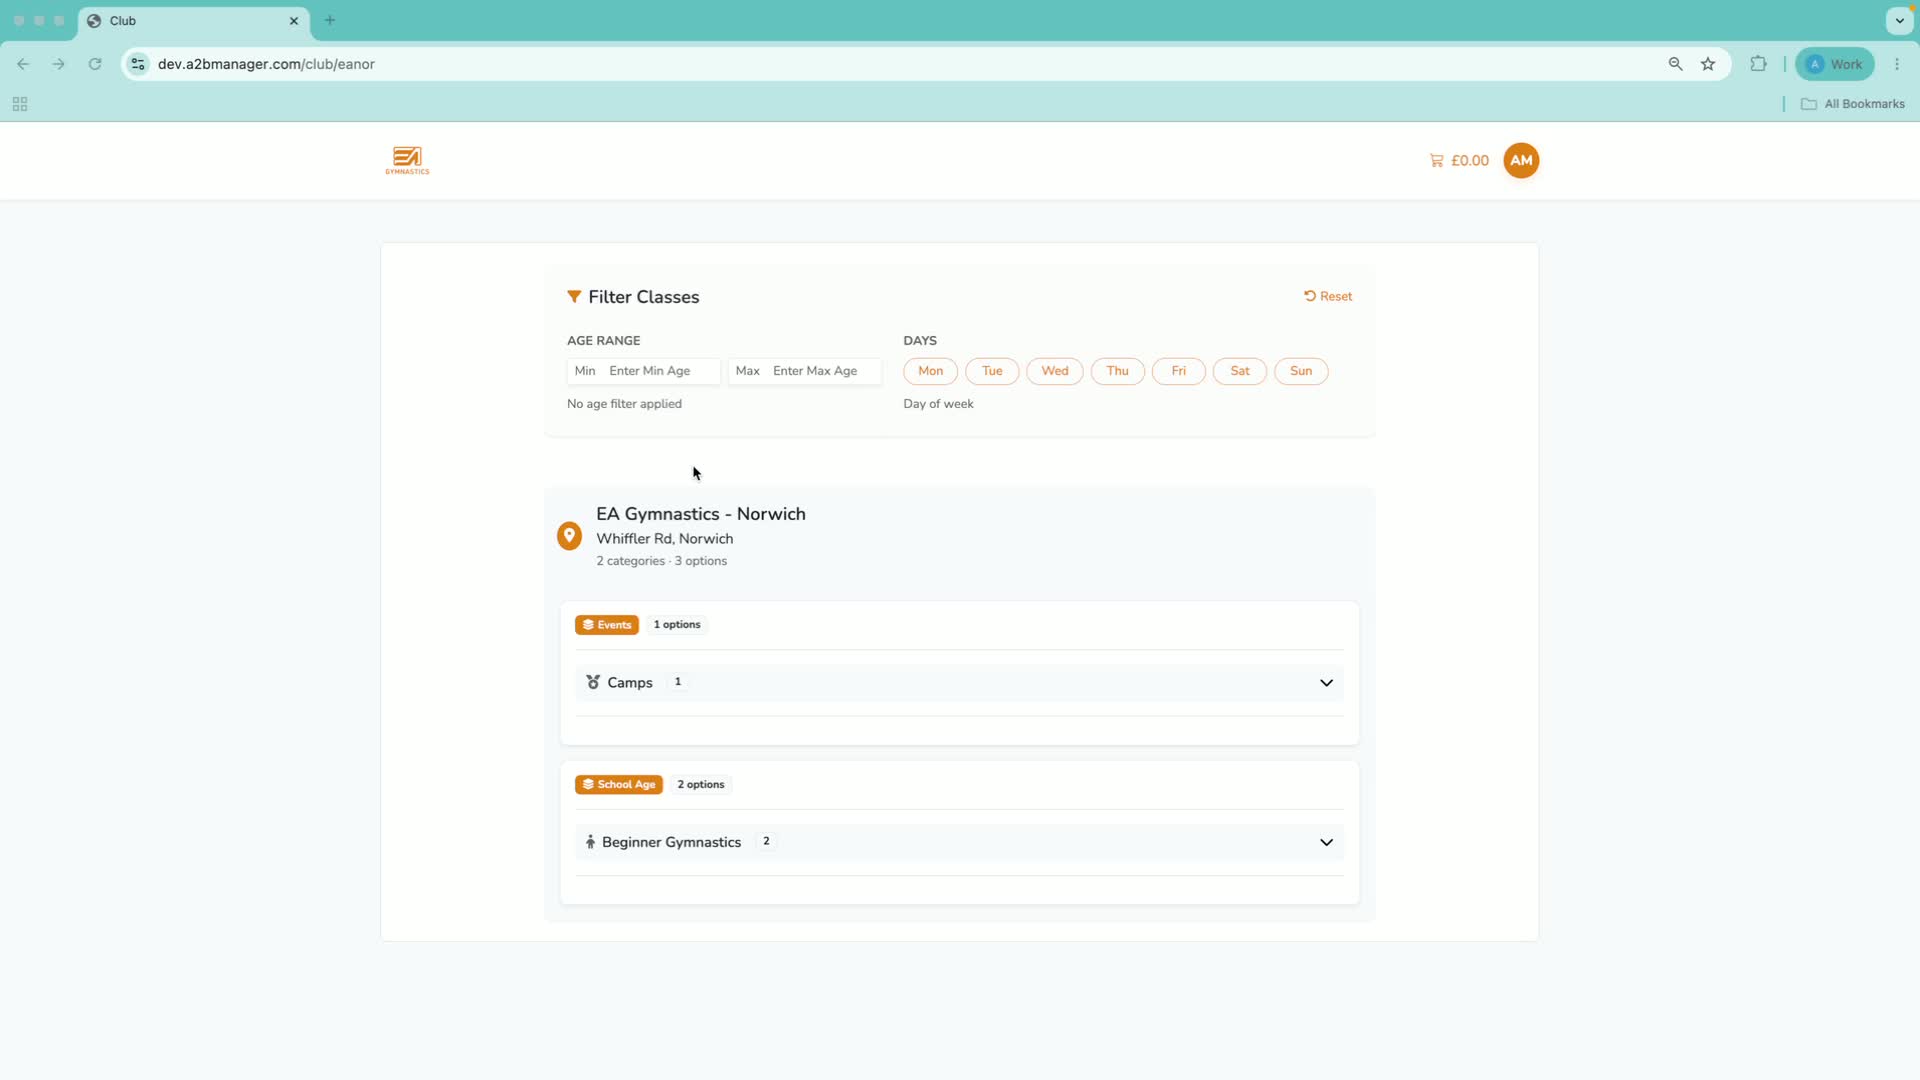1920x1080 pixels.
Task: Toggle the Sat day filter
Action: (x=1239, y=371)
